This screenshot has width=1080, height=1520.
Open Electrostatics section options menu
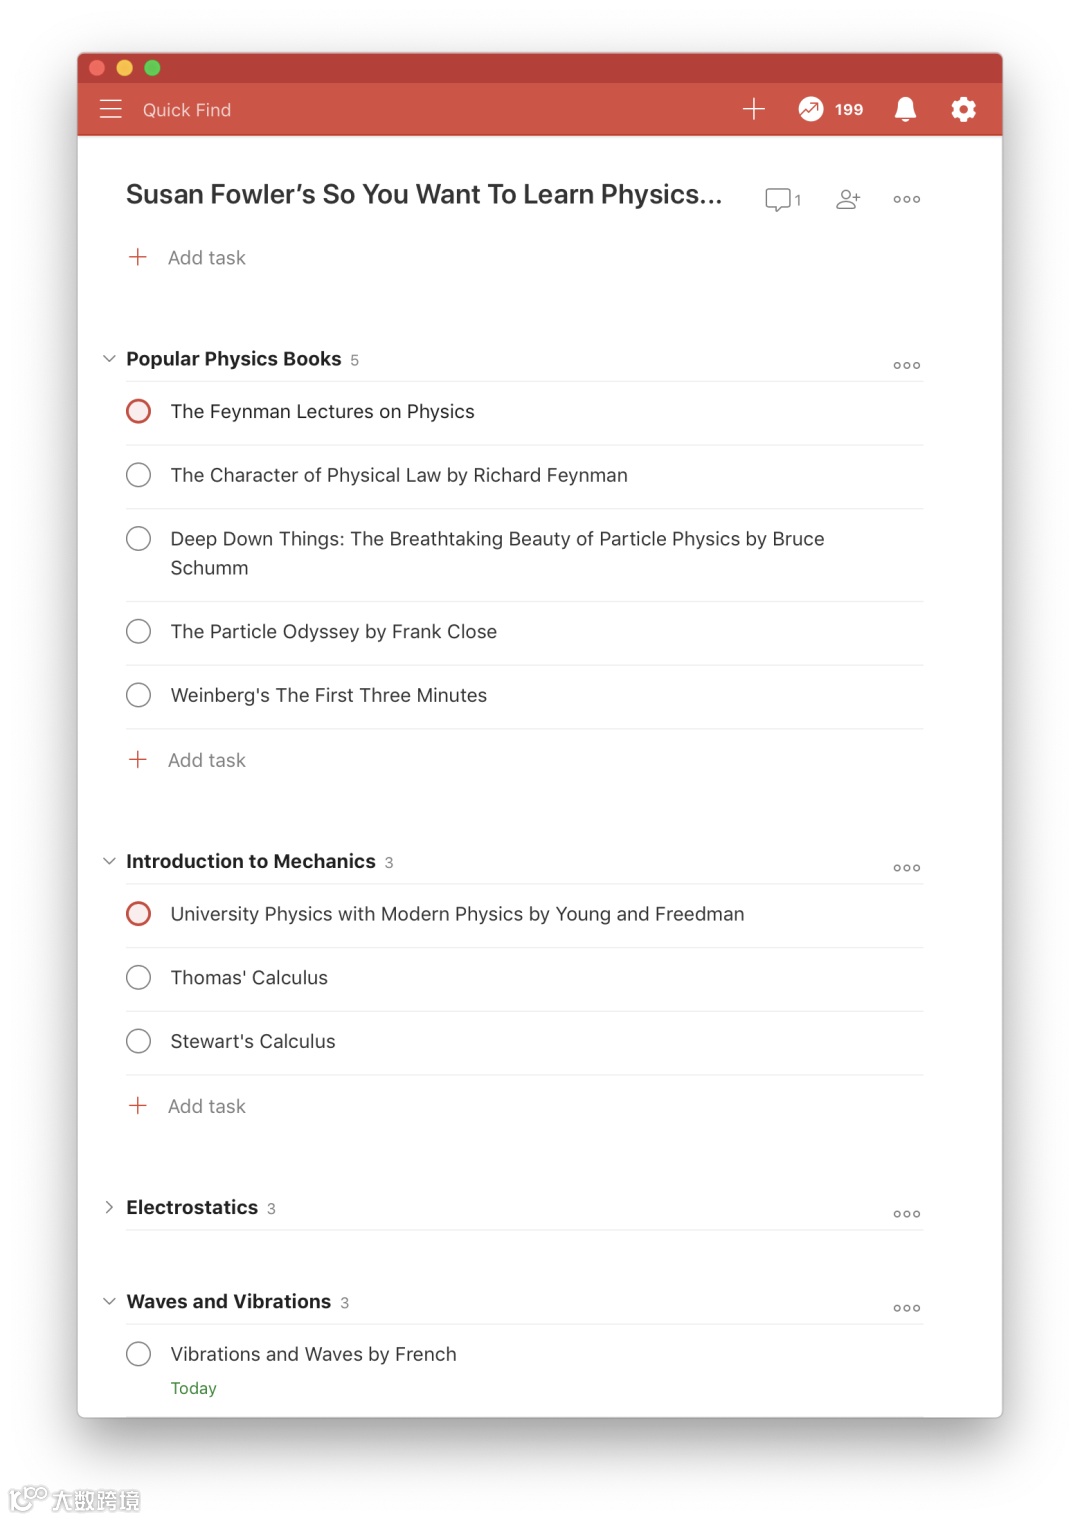coord(907,1213)
